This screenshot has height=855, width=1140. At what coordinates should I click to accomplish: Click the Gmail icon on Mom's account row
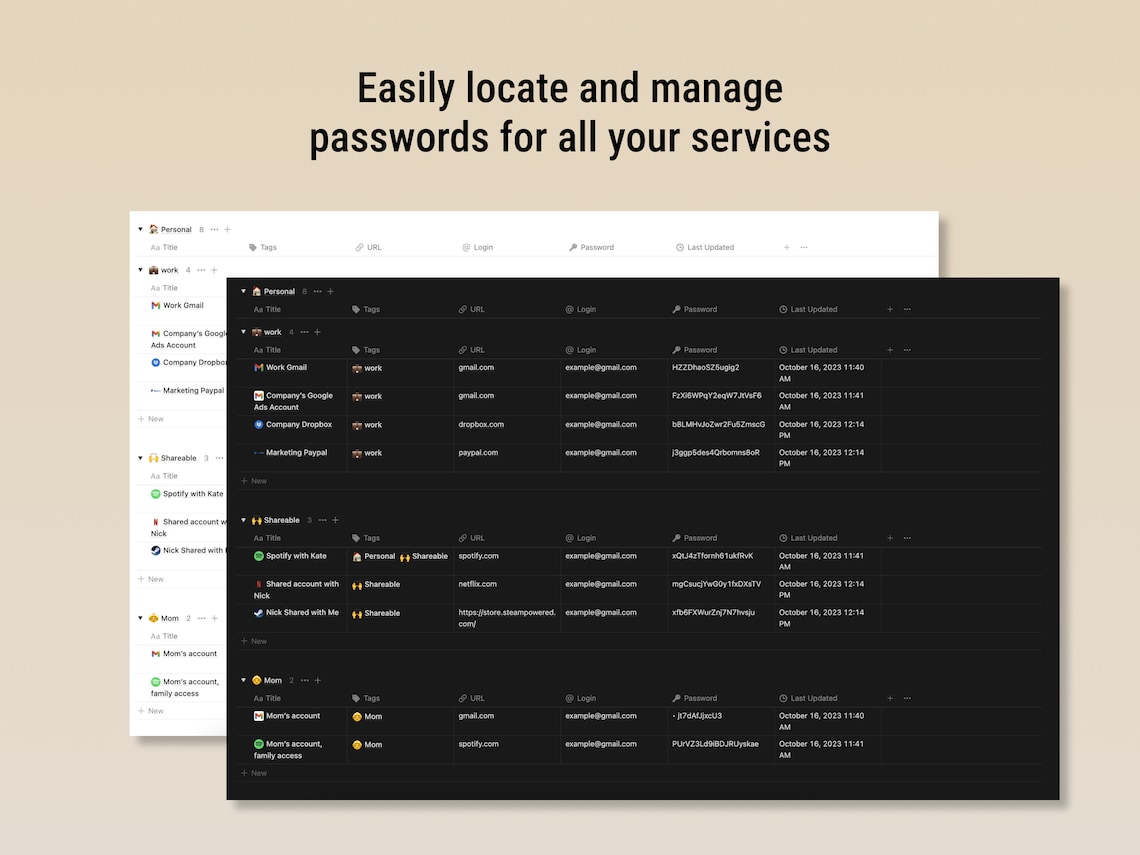[259, 716]
